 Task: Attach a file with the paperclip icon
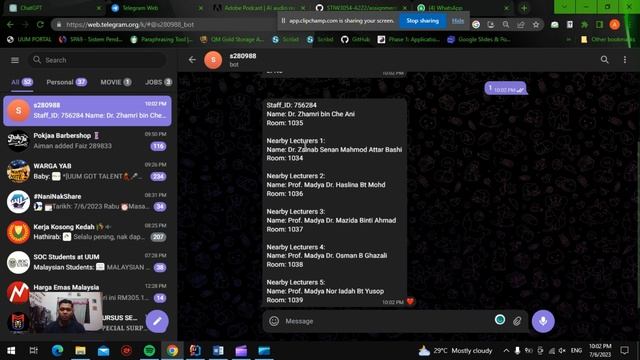point(517,321)
